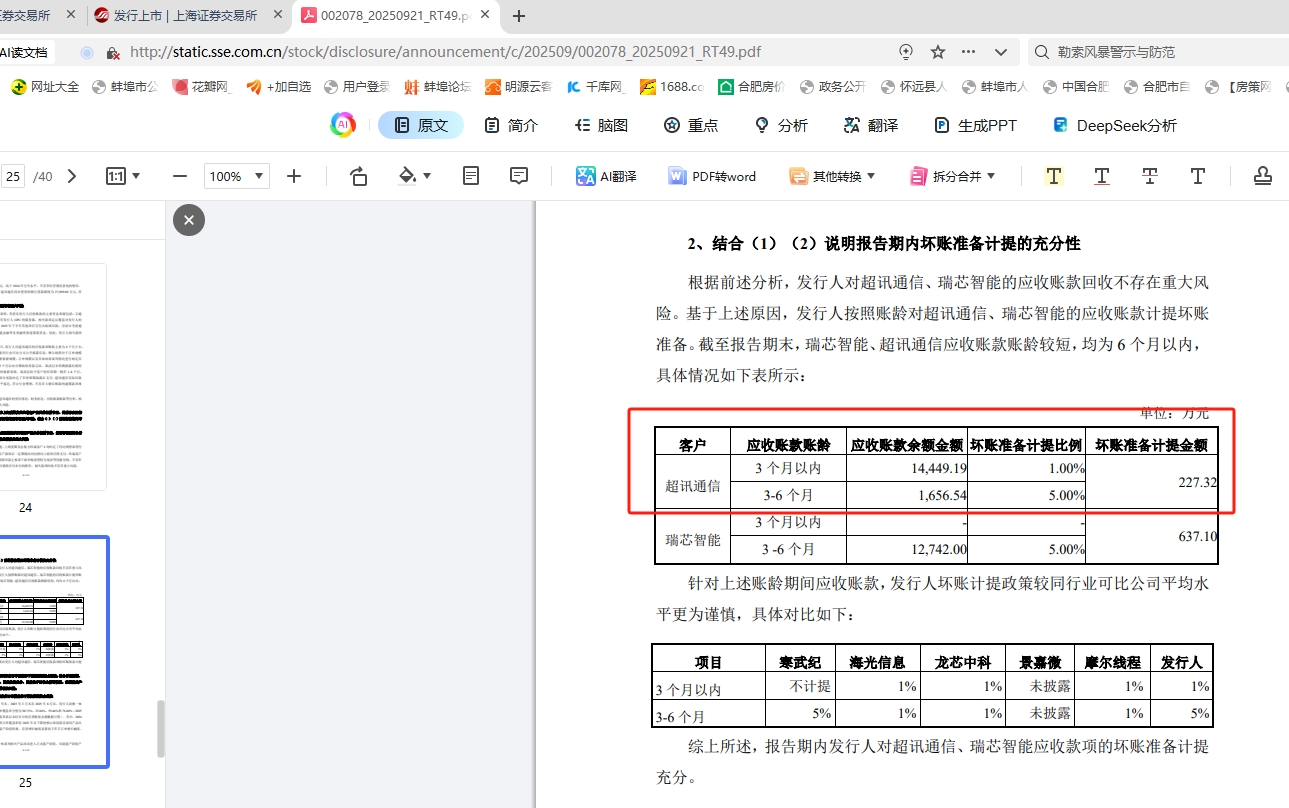Image resolution: width=1289 pixels, height=808 pixels.
Task: Click the 637.10 table cell
Action: tap(1151, 536)
